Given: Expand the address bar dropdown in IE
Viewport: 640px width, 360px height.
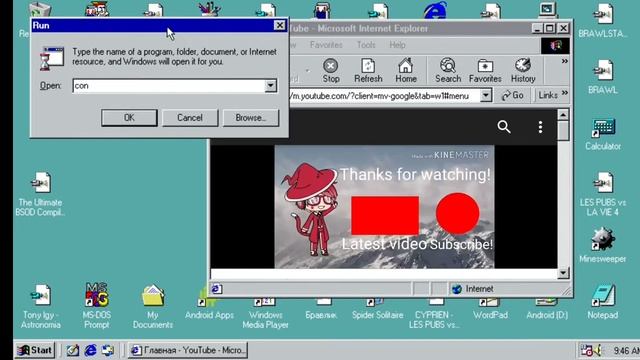Looking at the screenshot, I should point(486,96).
